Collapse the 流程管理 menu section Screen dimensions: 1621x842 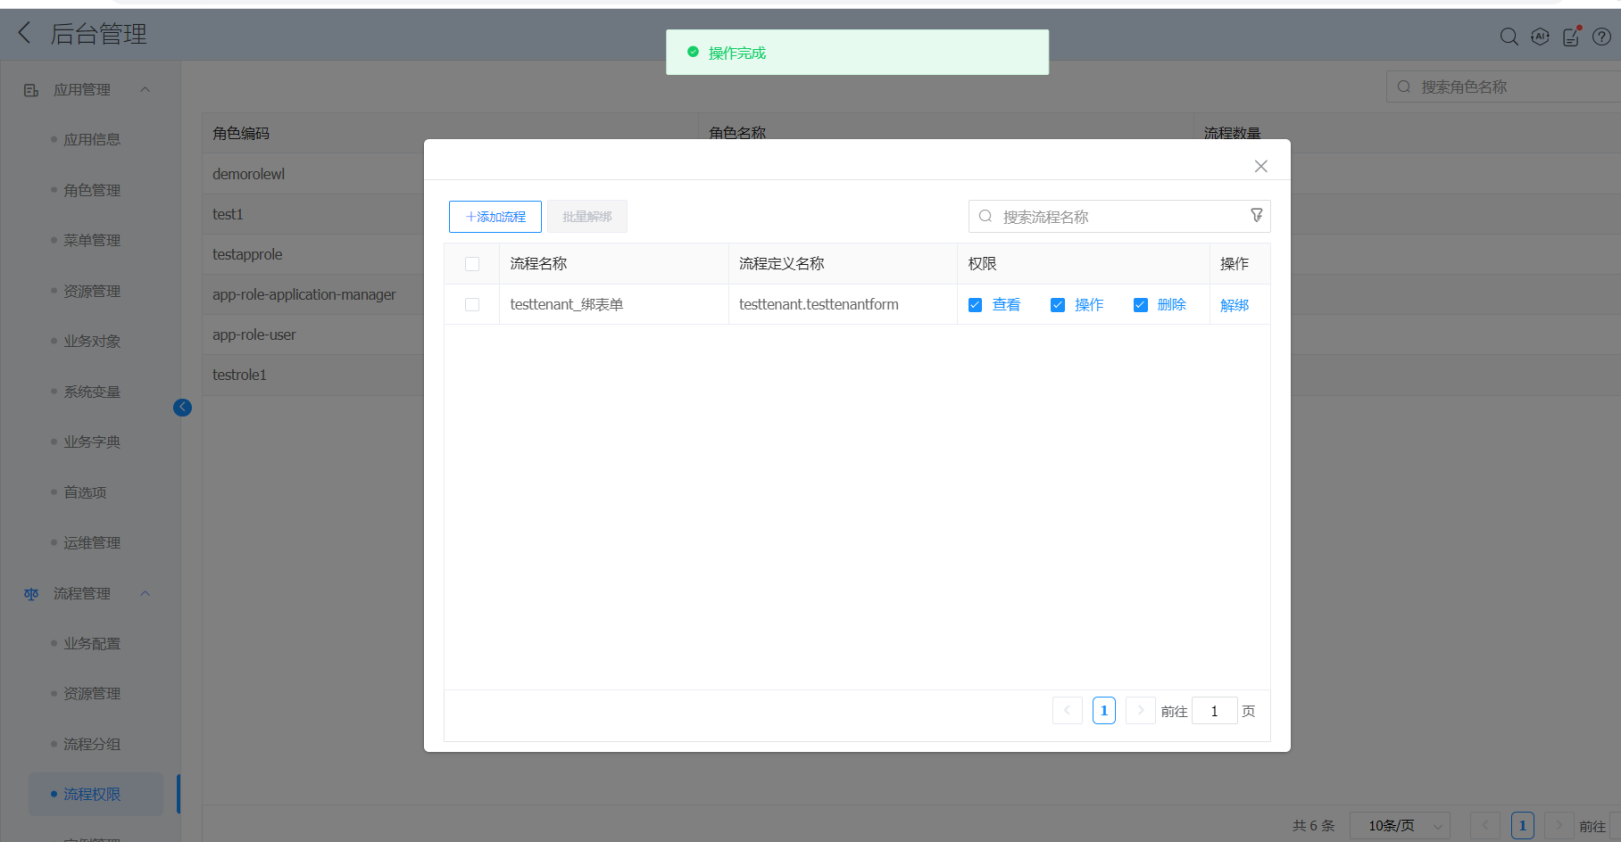(145, 594)
